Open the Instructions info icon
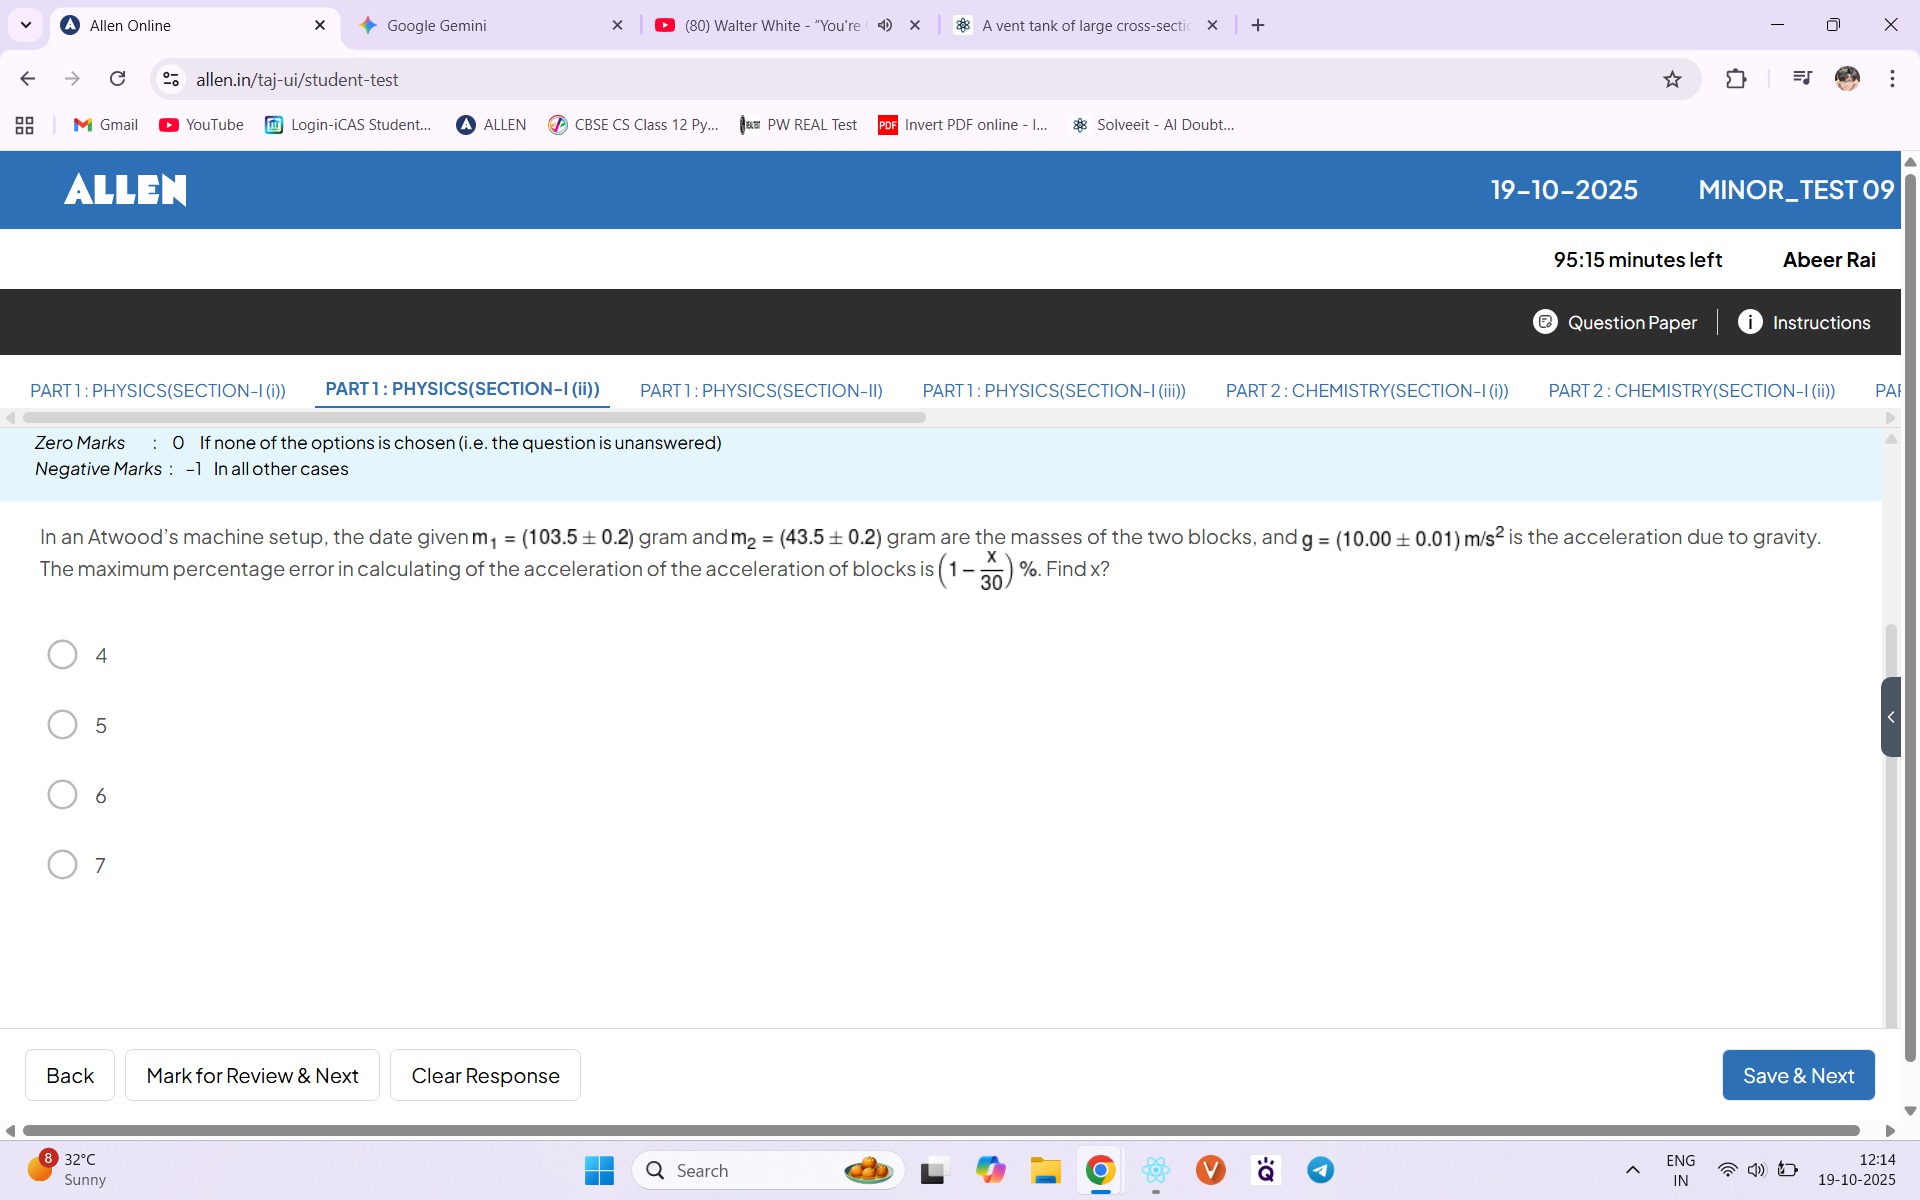This screenshot has height=1200, width=1920. 1749,322
